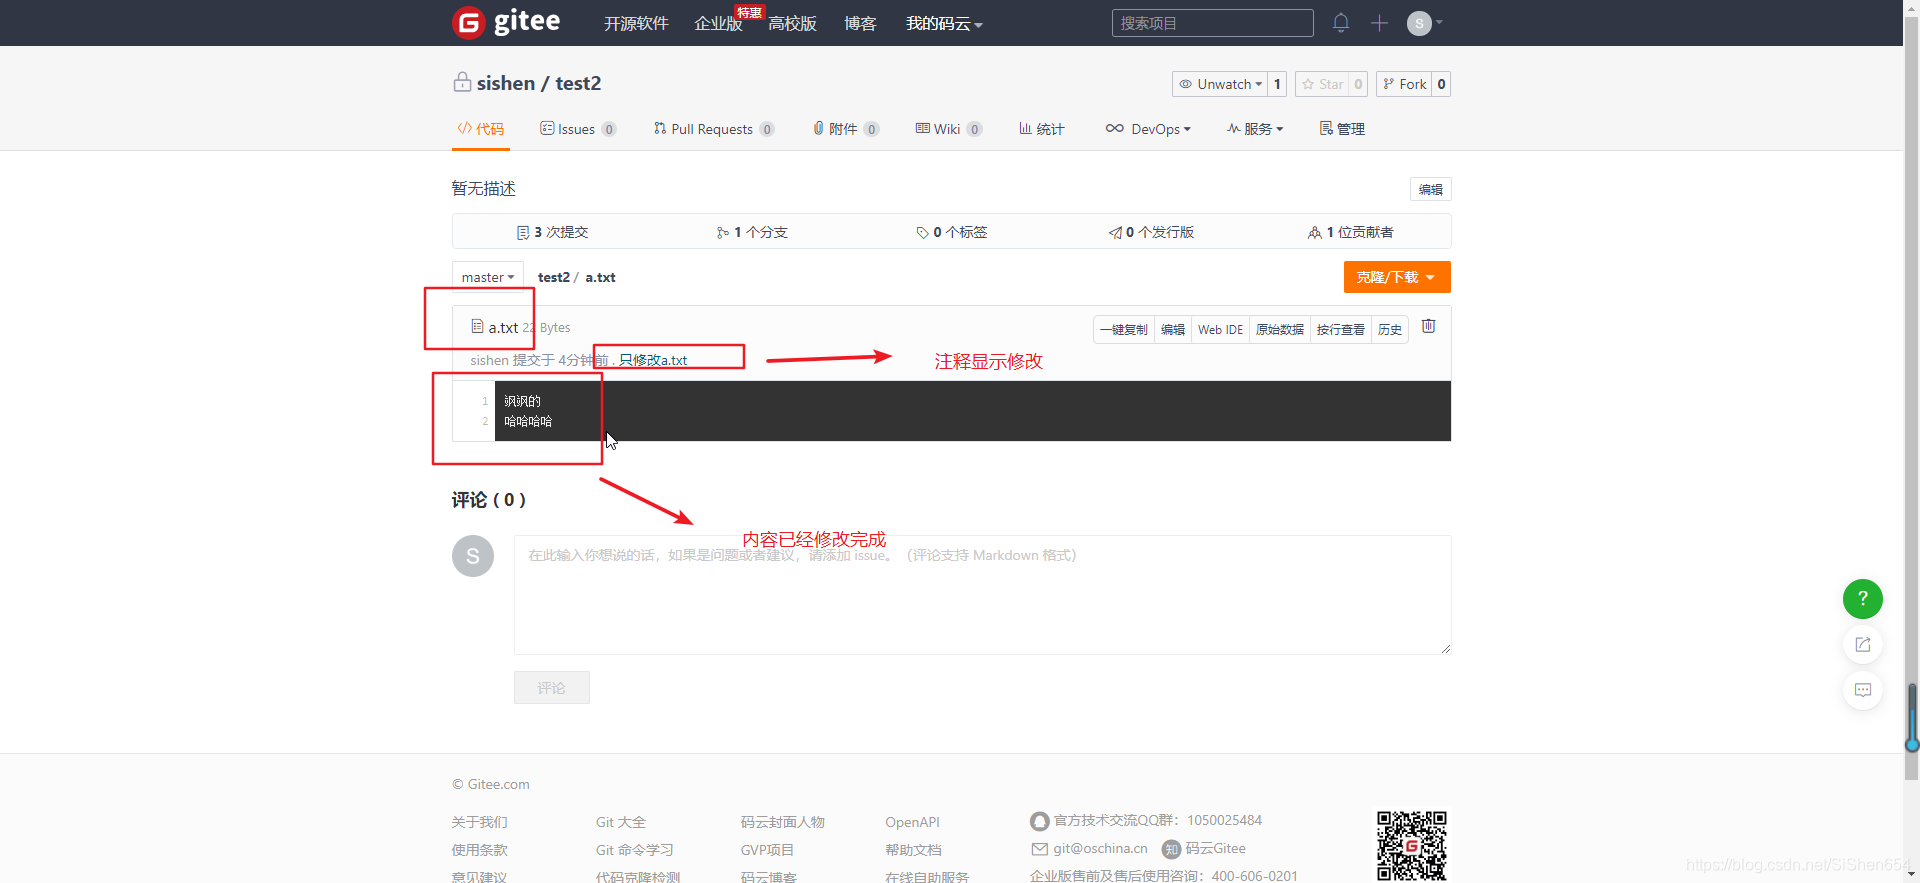
Task: Expand the 服务 menu
Action: tap(1255, 129)
